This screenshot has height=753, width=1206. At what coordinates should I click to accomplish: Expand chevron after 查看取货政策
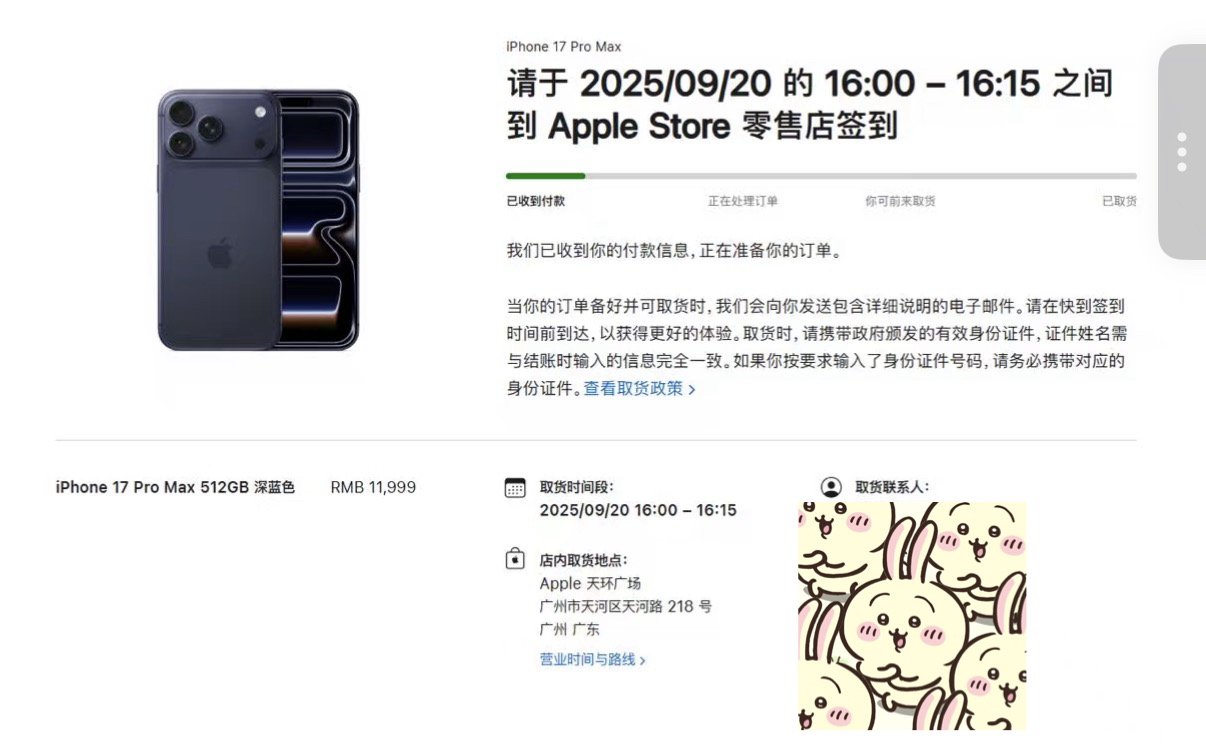[692, 389]
